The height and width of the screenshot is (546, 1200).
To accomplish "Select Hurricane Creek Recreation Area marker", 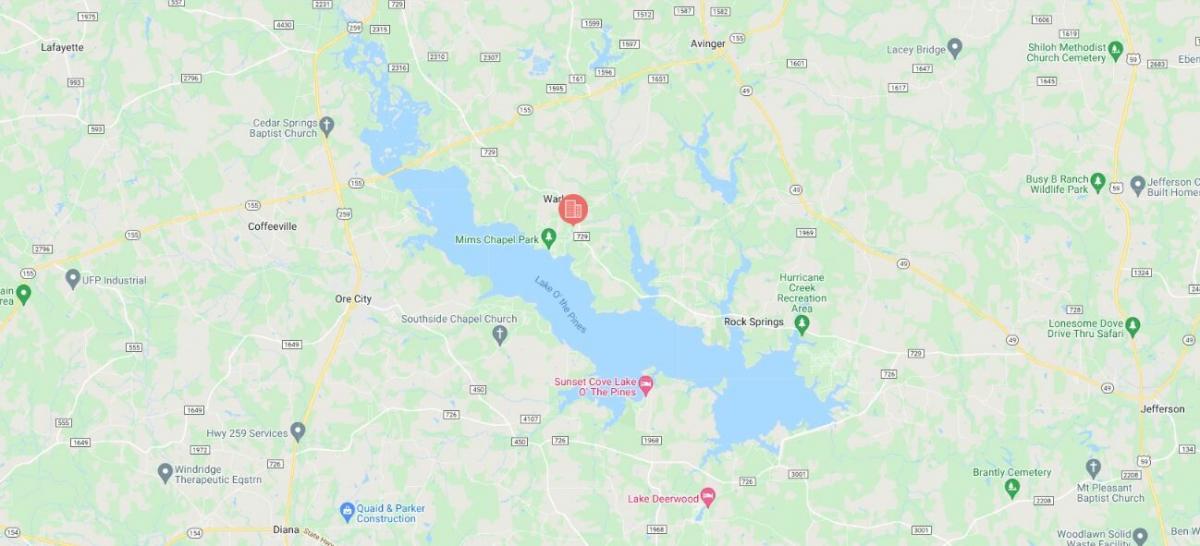I will tap(802, 327).
